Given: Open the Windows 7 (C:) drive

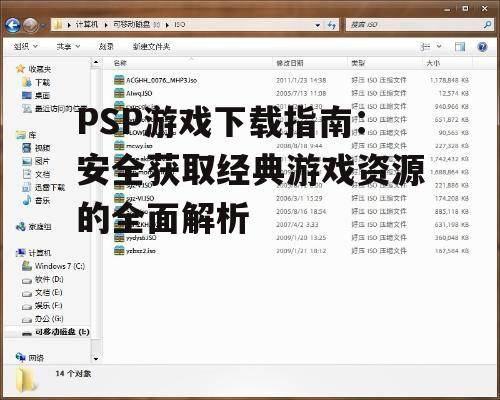Looking at the screenshot, I should [60, 266].
